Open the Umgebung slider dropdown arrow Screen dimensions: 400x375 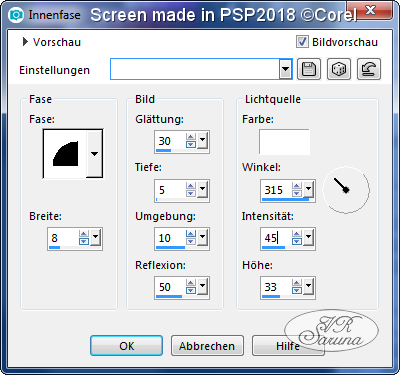tap(203, 237)
